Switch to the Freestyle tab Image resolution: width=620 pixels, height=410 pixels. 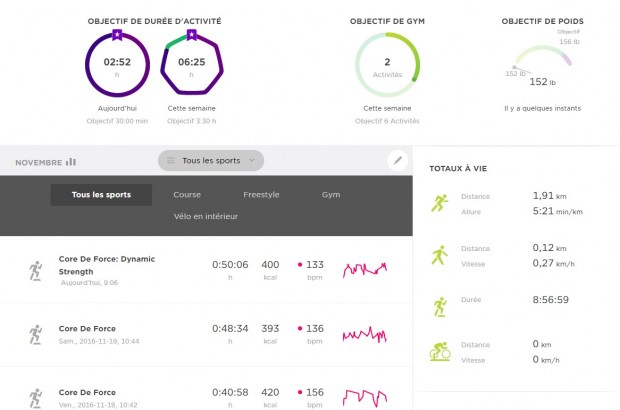coord(261,195)
